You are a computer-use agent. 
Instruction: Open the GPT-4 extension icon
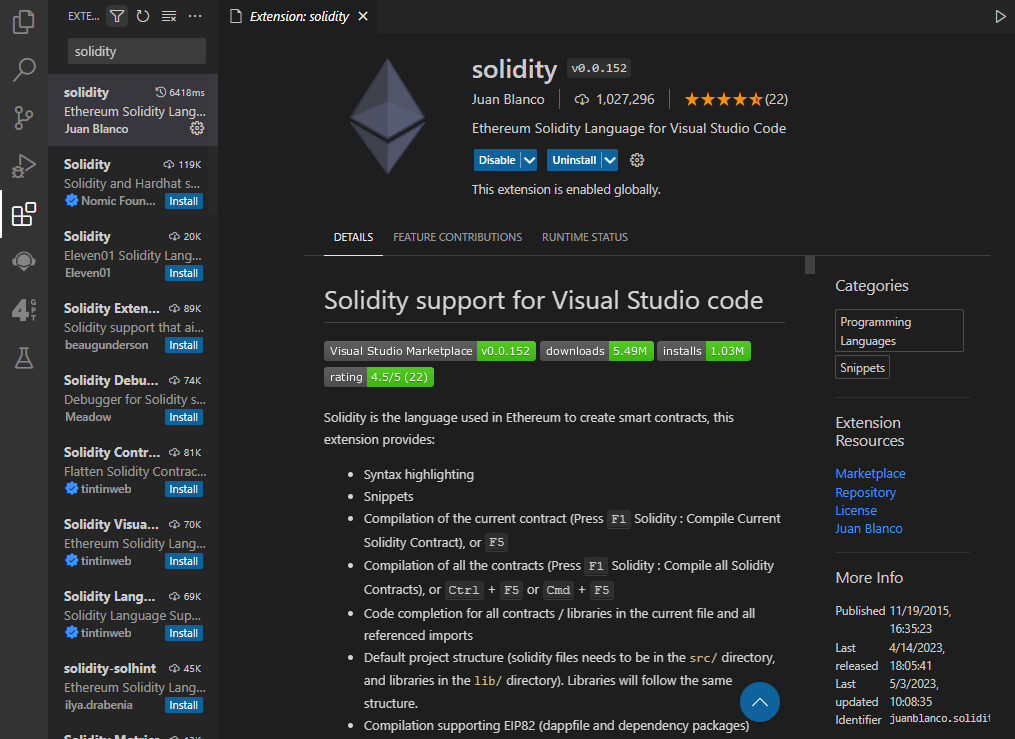24,310
